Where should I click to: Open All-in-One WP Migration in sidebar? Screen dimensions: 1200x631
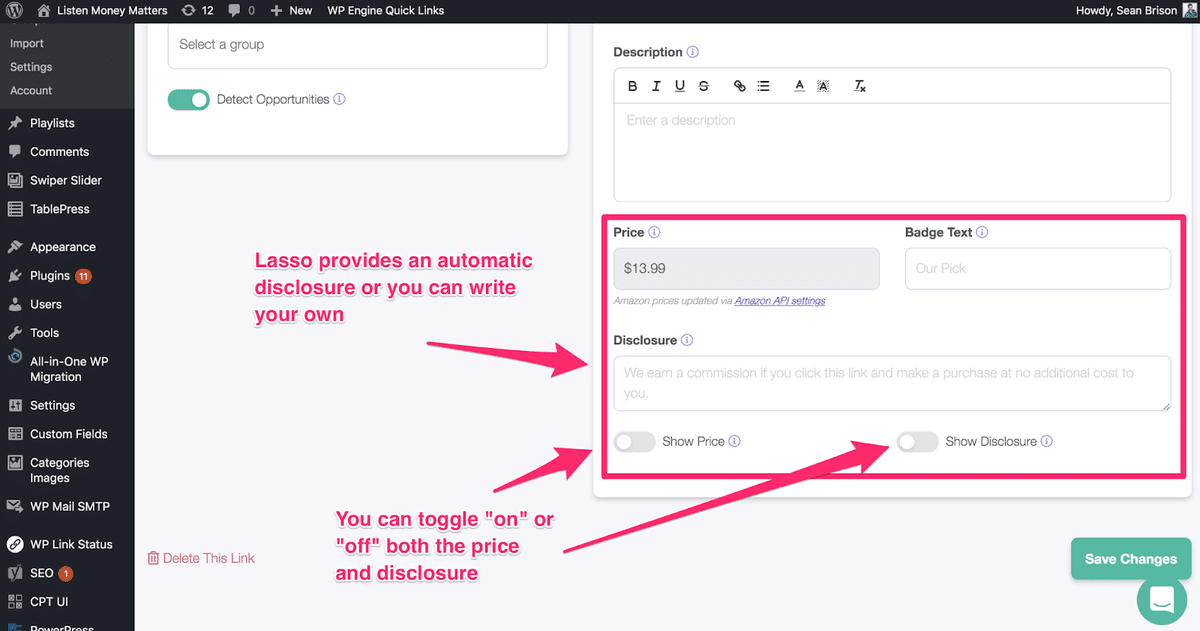coord(67,369)
